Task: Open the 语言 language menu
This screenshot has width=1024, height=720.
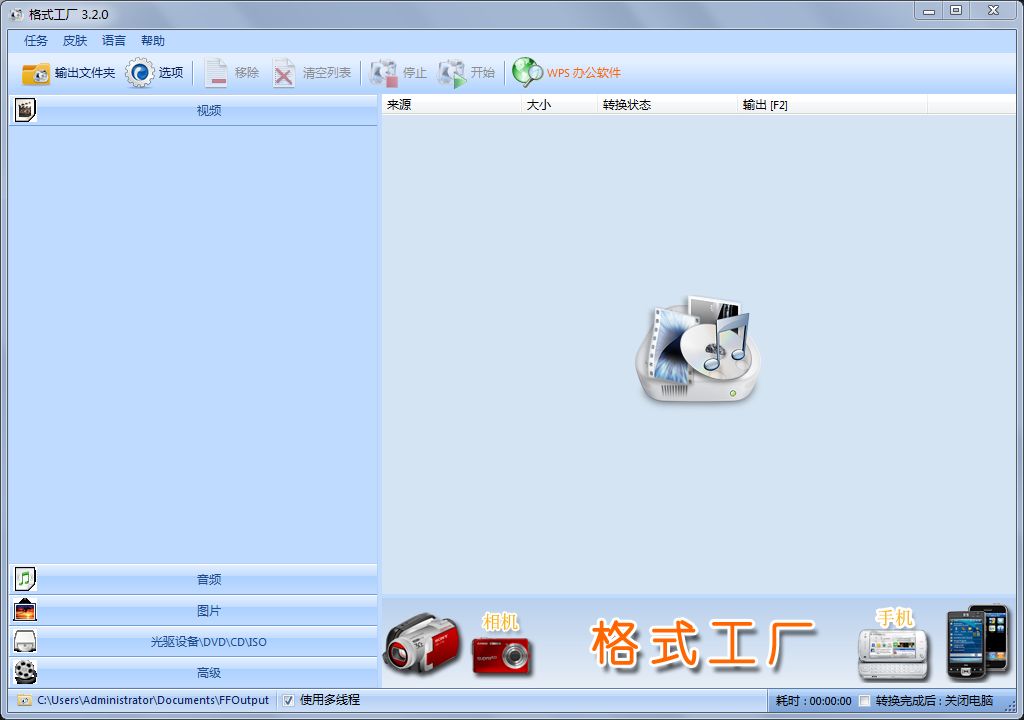Action: tap(114, 41)
